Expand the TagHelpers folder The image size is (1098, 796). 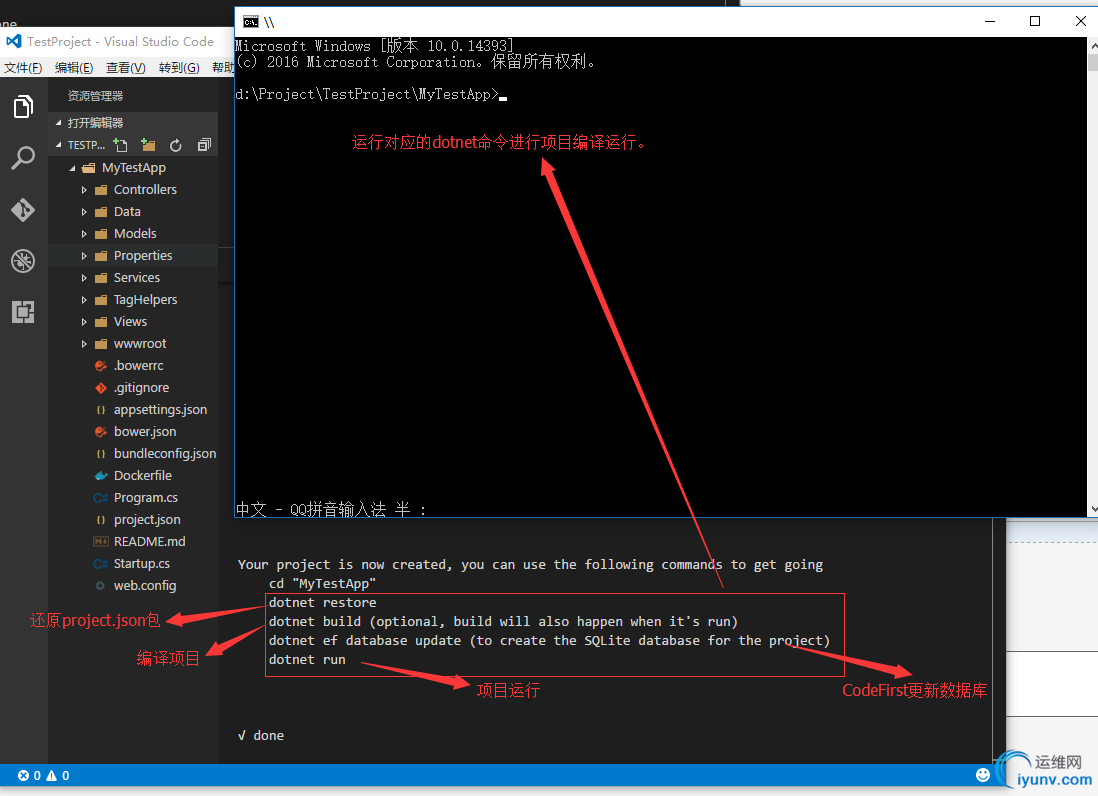(x=84, y=300)
